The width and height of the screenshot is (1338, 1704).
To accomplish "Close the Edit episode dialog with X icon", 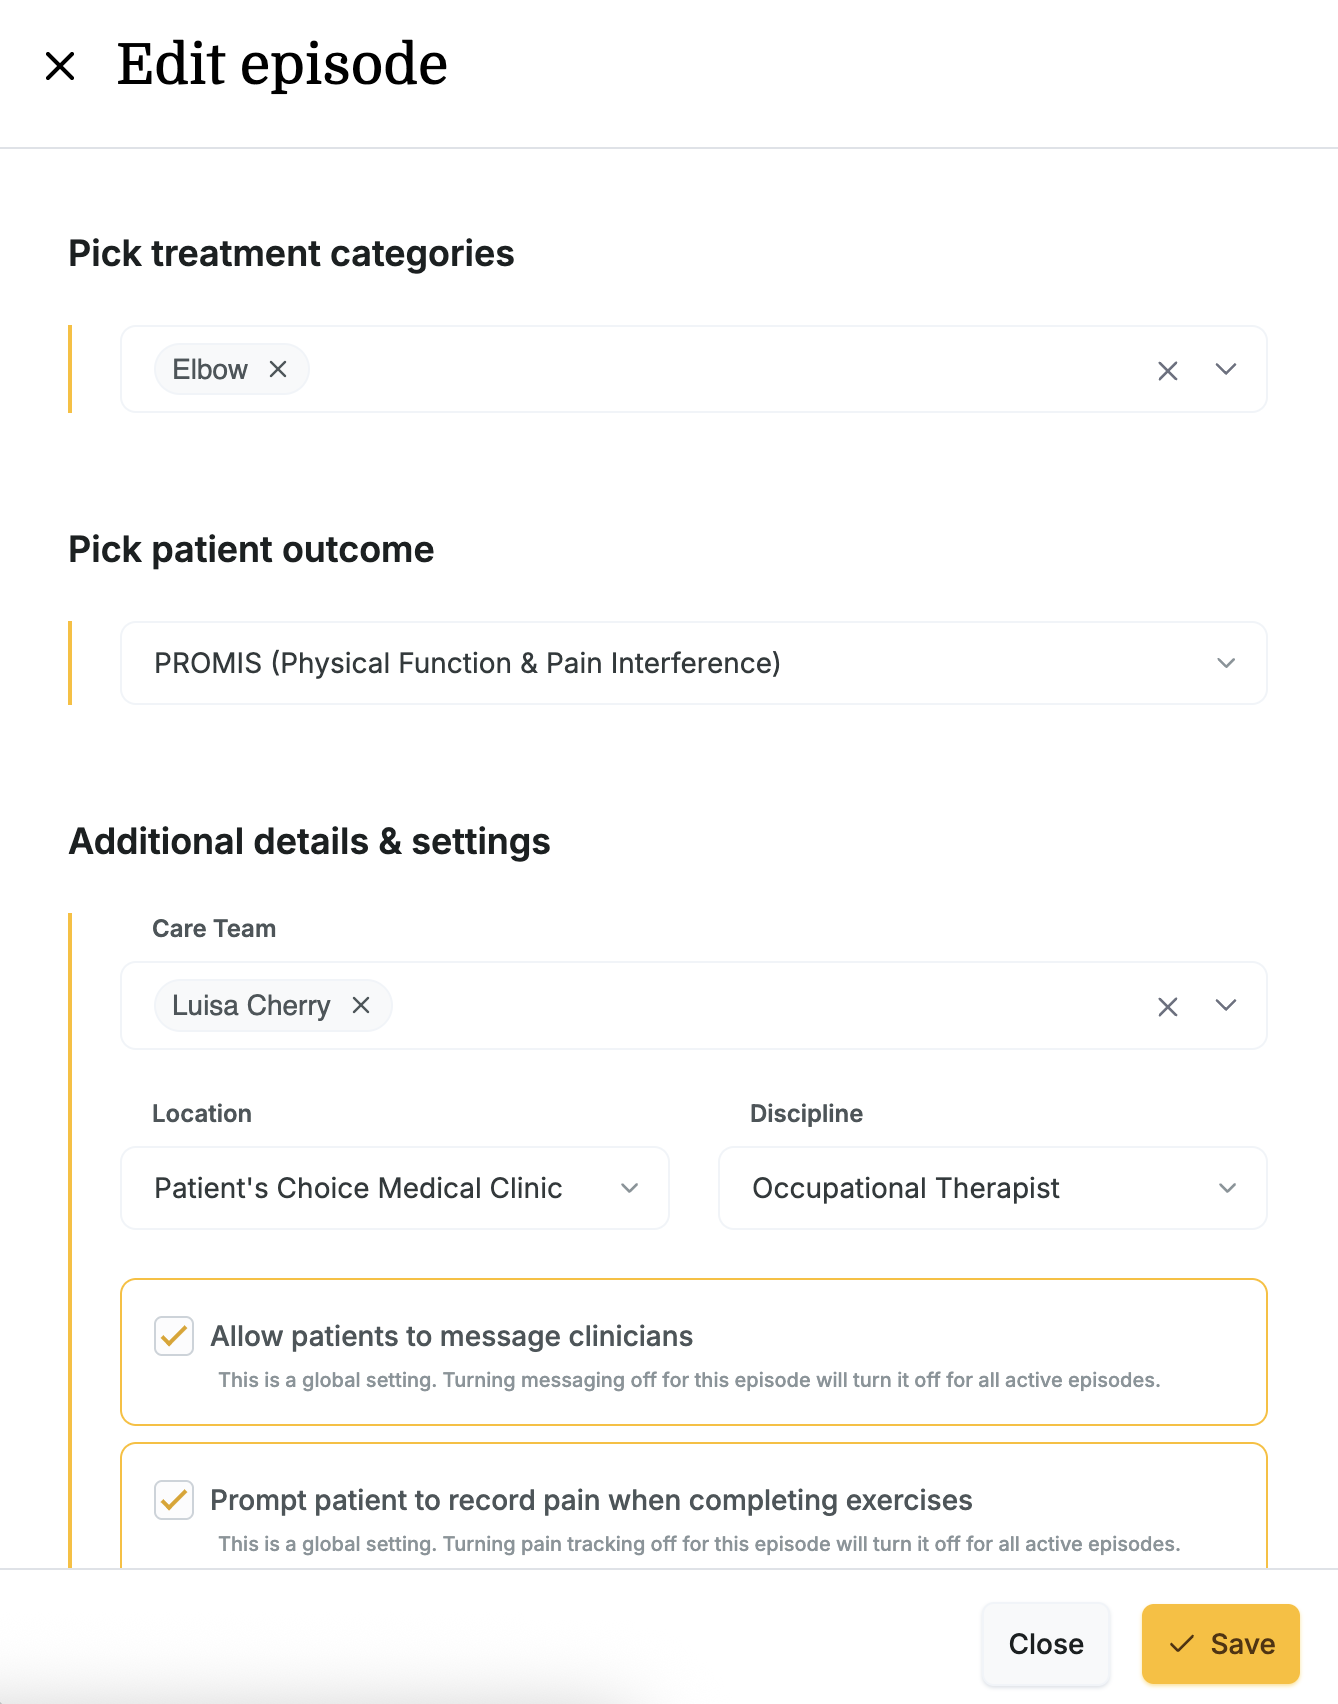I will [x=61, y=67].
